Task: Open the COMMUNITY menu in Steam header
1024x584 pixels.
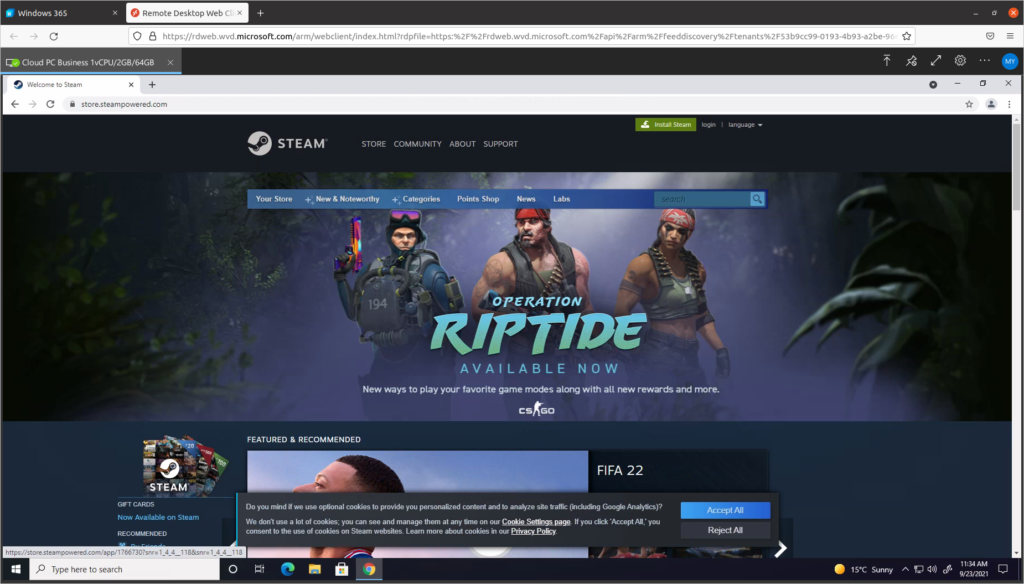Action: pyautogui.click(x=417, y=144)
